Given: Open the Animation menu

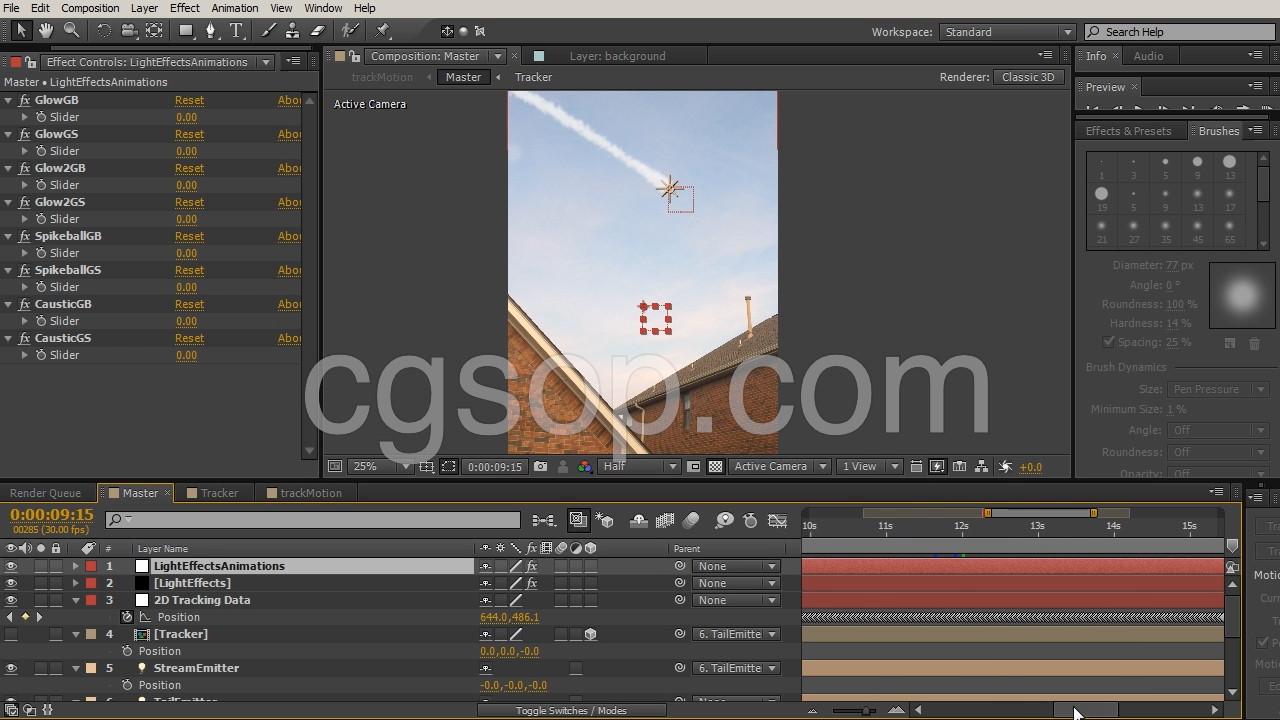Looking at the screenshot, I should (234, 8).
